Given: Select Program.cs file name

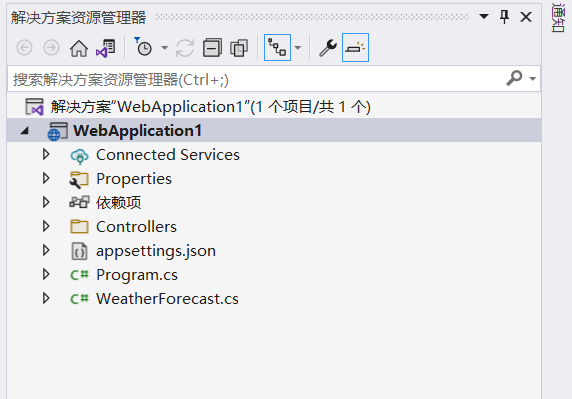Looking at the screenshot, I should [137, 275].
